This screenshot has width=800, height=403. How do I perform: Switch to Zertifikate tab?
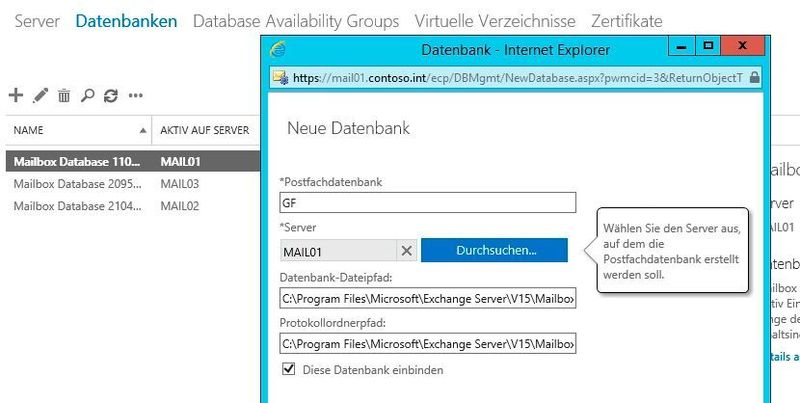tap(627, 21)
